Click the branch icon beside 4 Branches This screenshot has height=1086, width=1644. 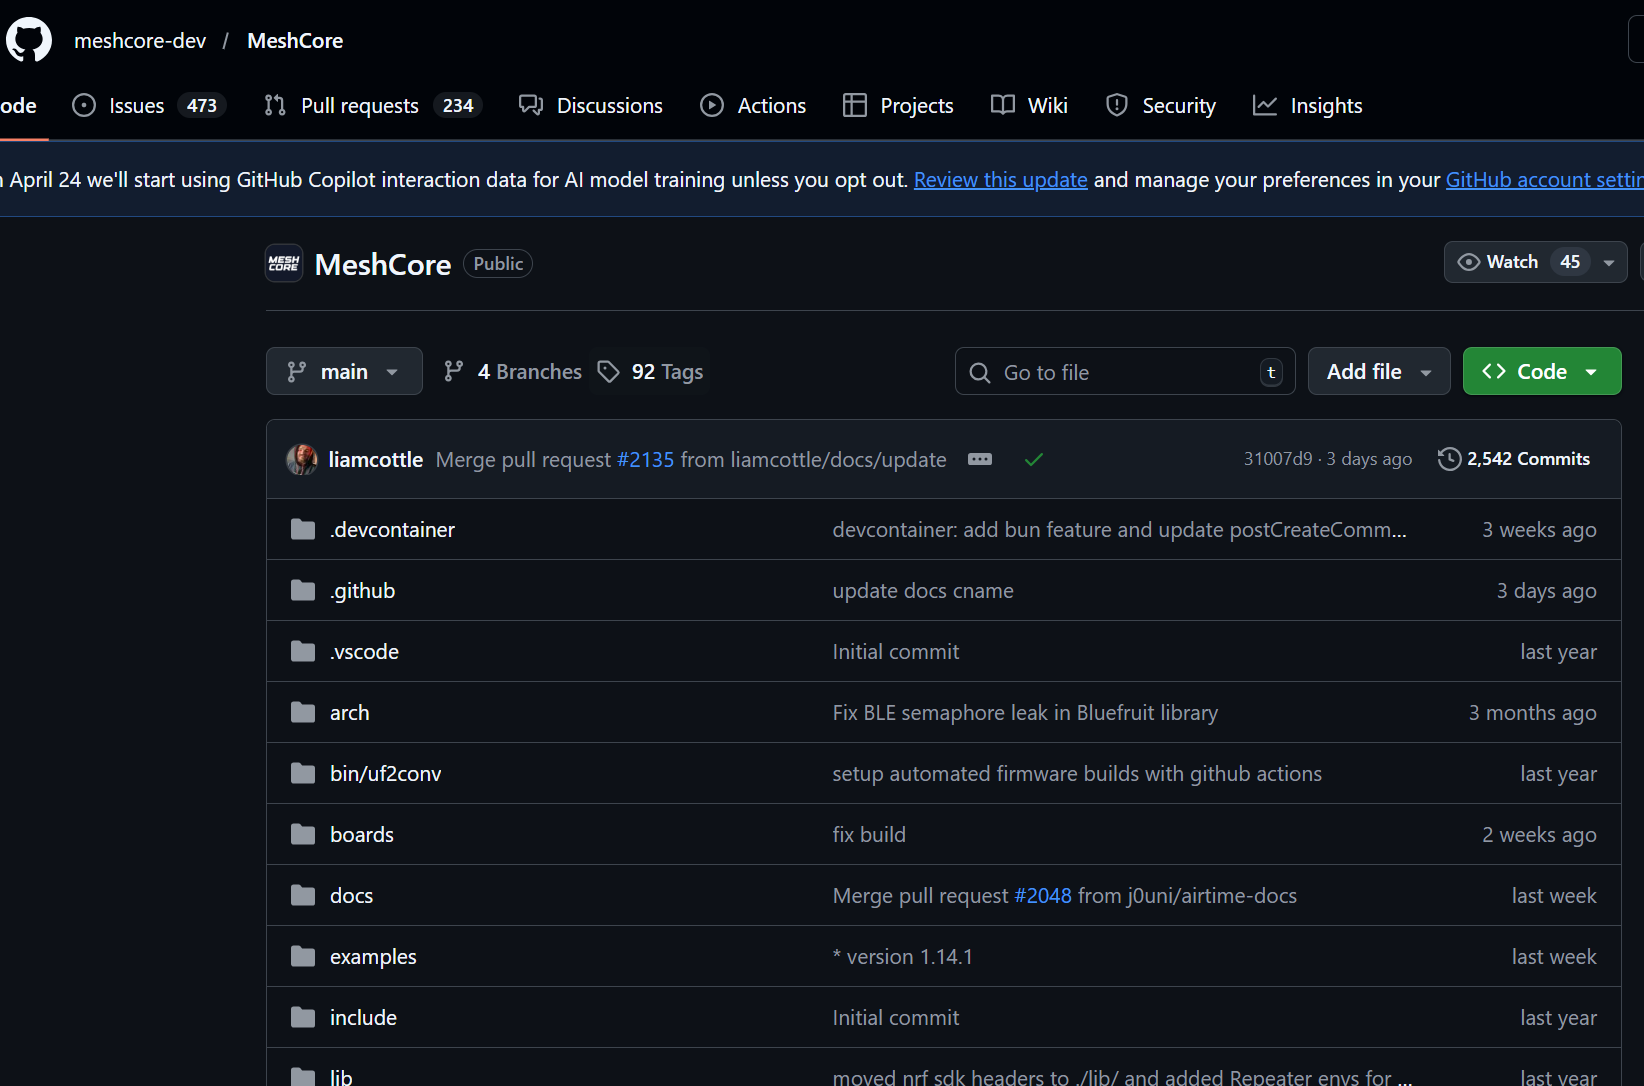pos(454,371)
